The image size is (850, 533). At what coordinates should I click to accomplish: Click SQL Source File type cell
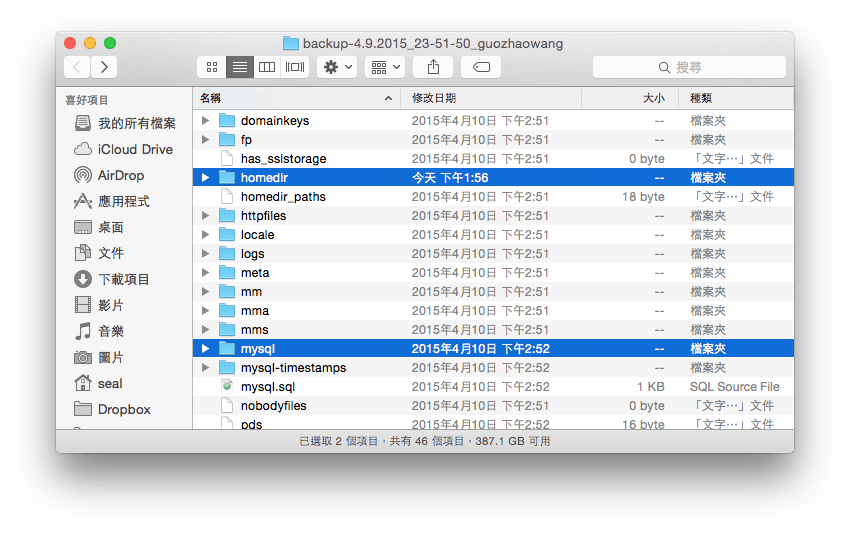click(x=735, y=387)
